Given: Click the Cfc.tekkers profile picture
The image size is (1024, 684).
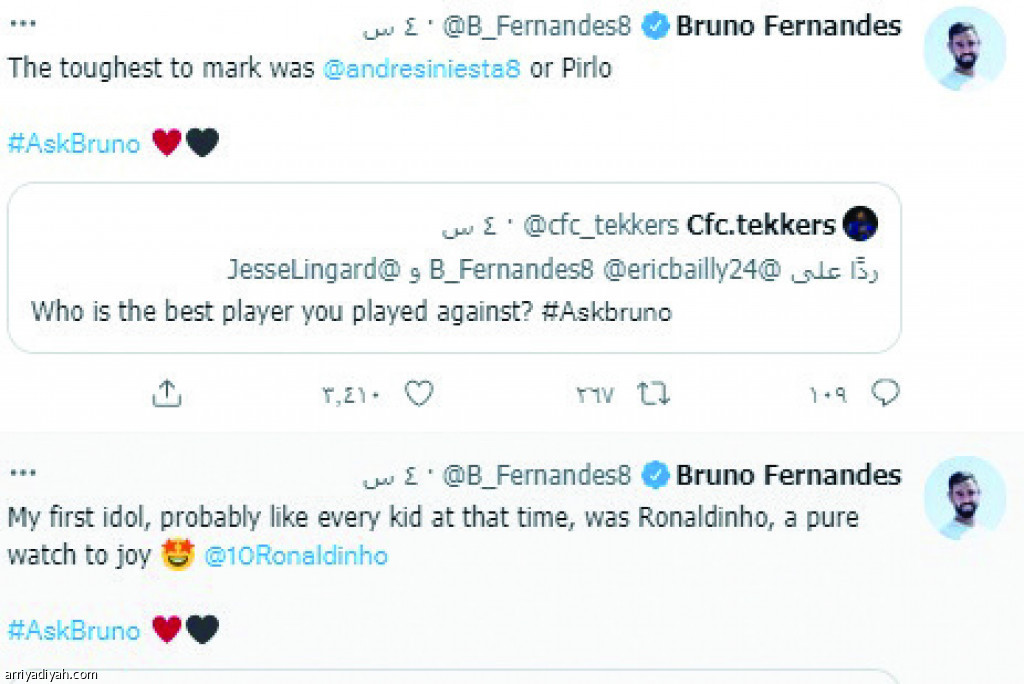Looking at the screenshot, I should coord(860,224).
